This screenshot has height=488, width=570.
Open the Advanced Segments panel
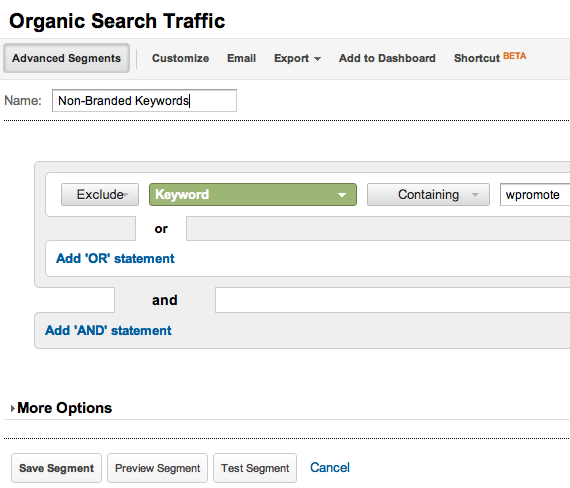67,58
